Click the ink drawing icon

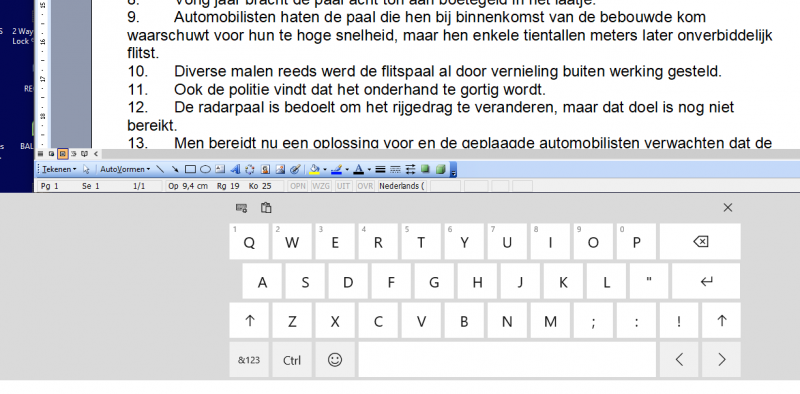(295, 169)
